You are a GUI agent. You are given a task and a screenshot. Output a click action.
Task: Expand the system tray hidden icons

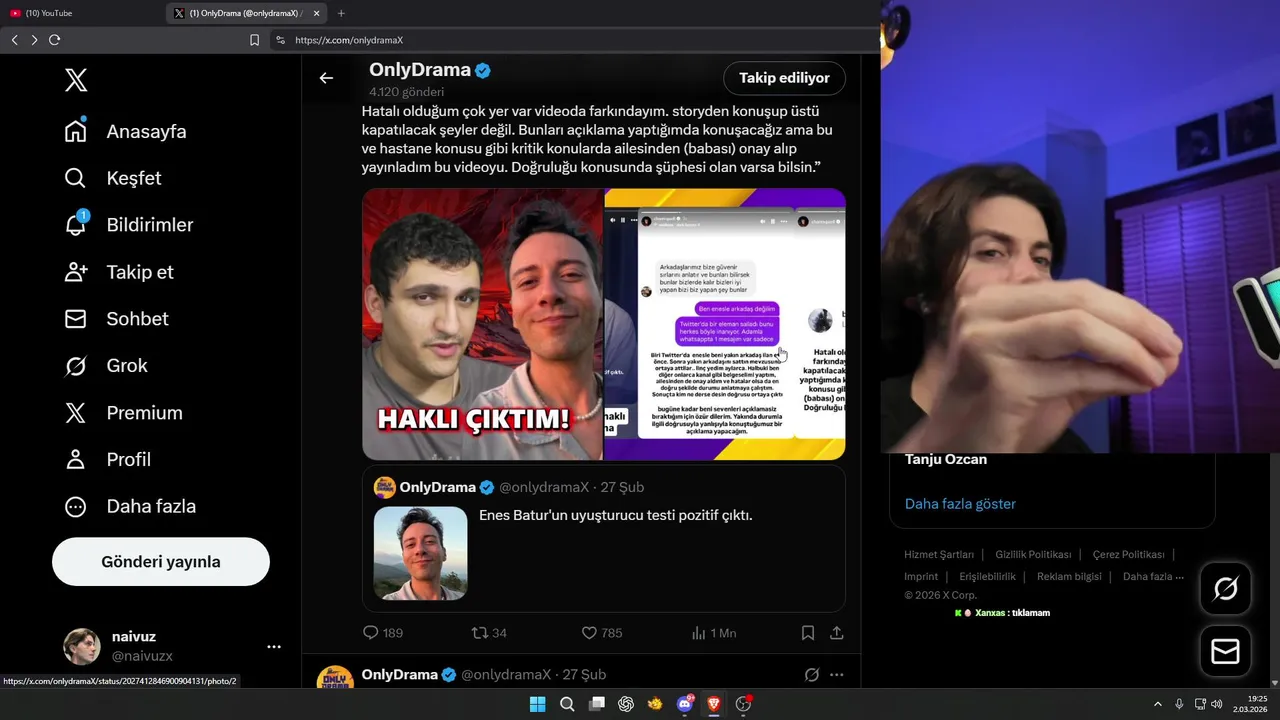click(1158, 704)
